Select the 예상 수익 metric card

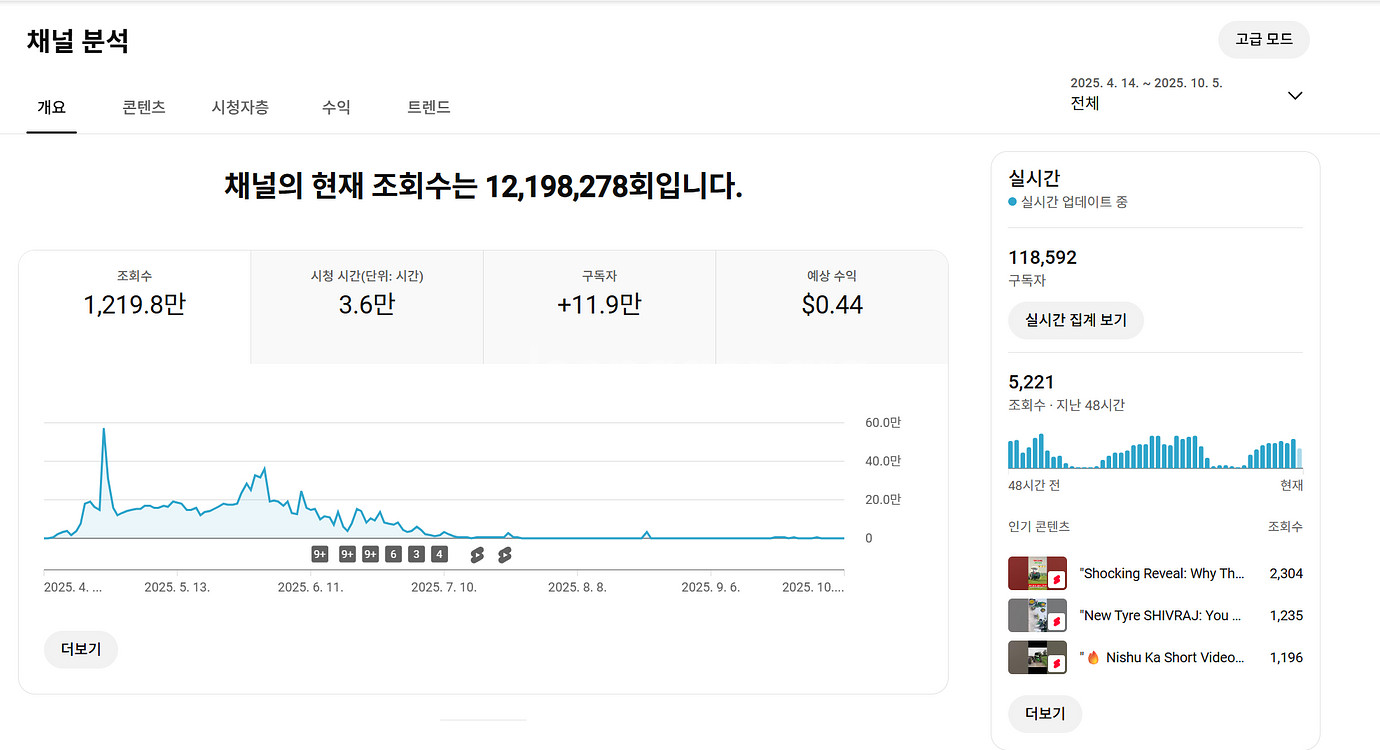coord(831,295)
